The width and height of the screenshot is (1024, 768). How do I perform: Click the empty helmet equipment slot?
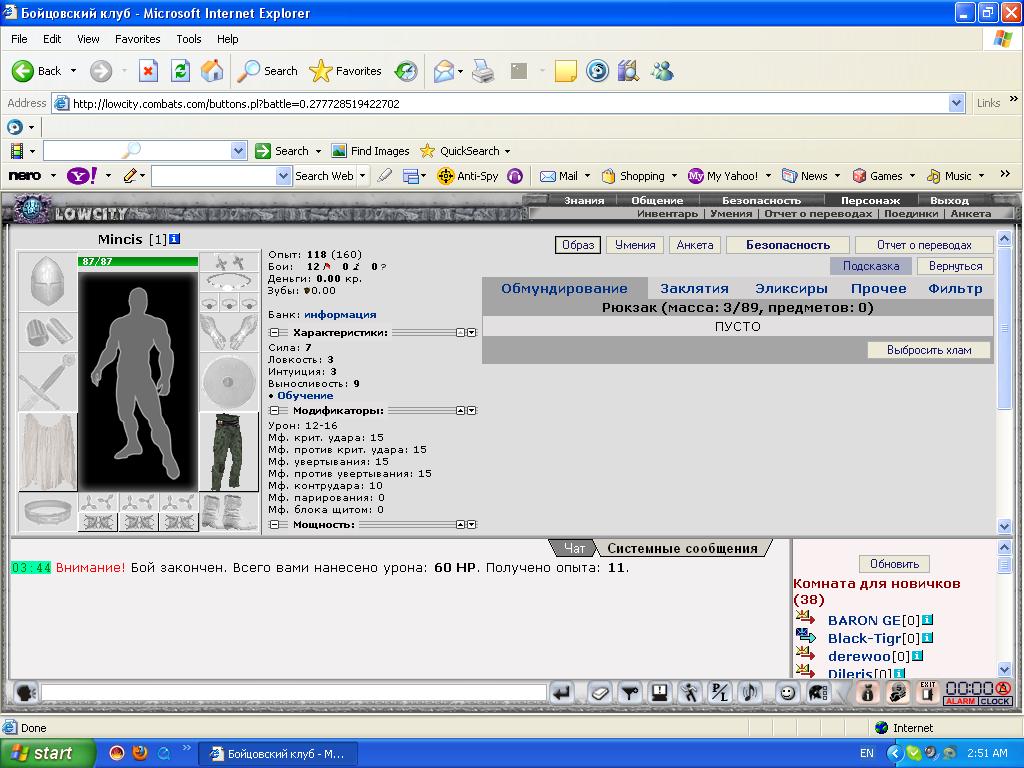point(48,282)
